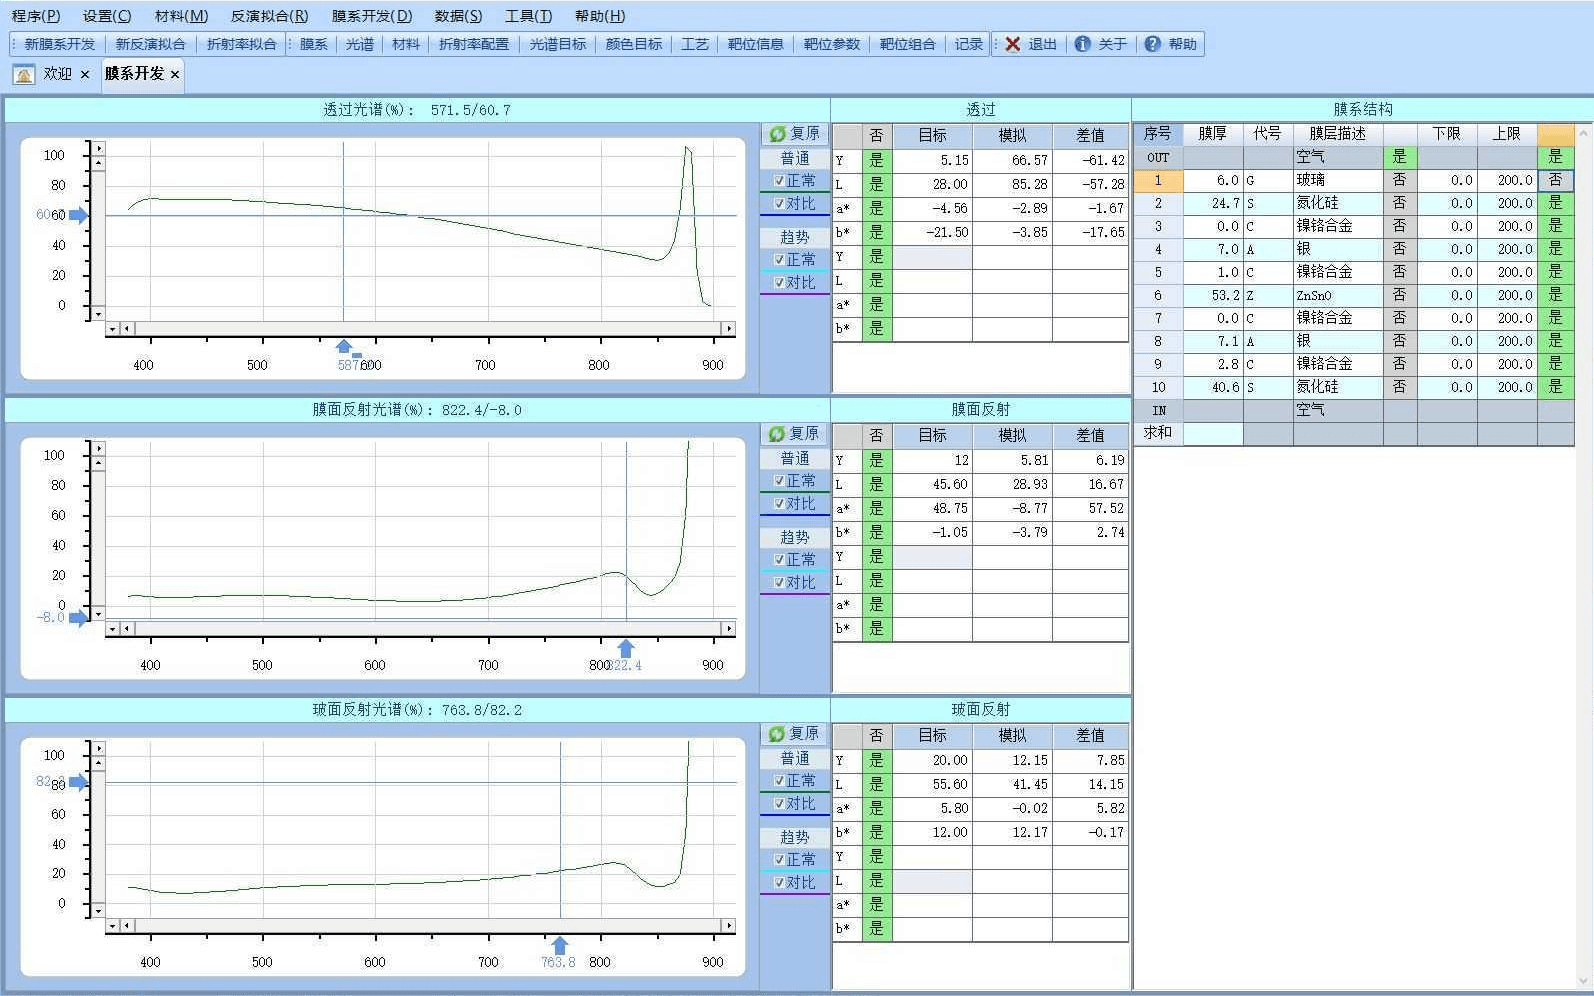This screenshot has height=996, width=1594.
Task: Click 颜色目标 toolbar button
Action: pos(634,44)
